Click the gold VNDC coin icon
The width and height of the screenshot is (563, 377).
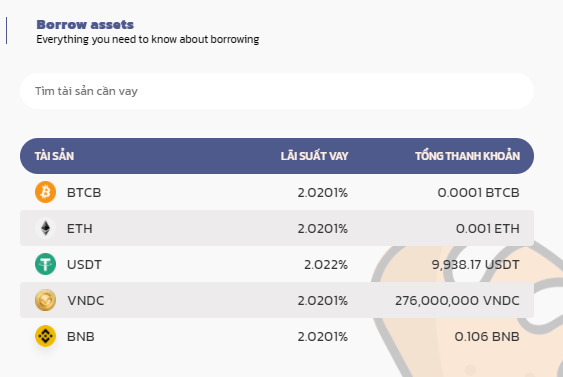45,300
